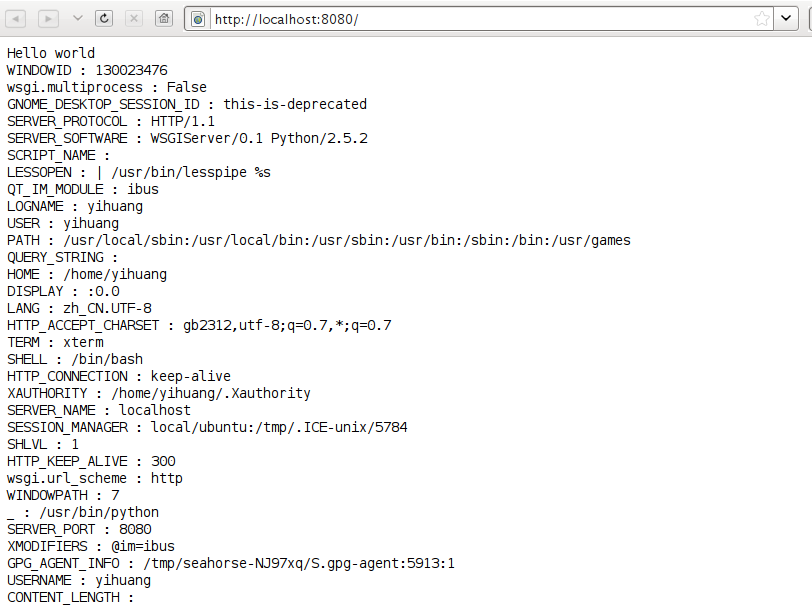The image size is (812, 608).
Task: Click the wsgi.url_scheme : http line
Action: (95, 478)
